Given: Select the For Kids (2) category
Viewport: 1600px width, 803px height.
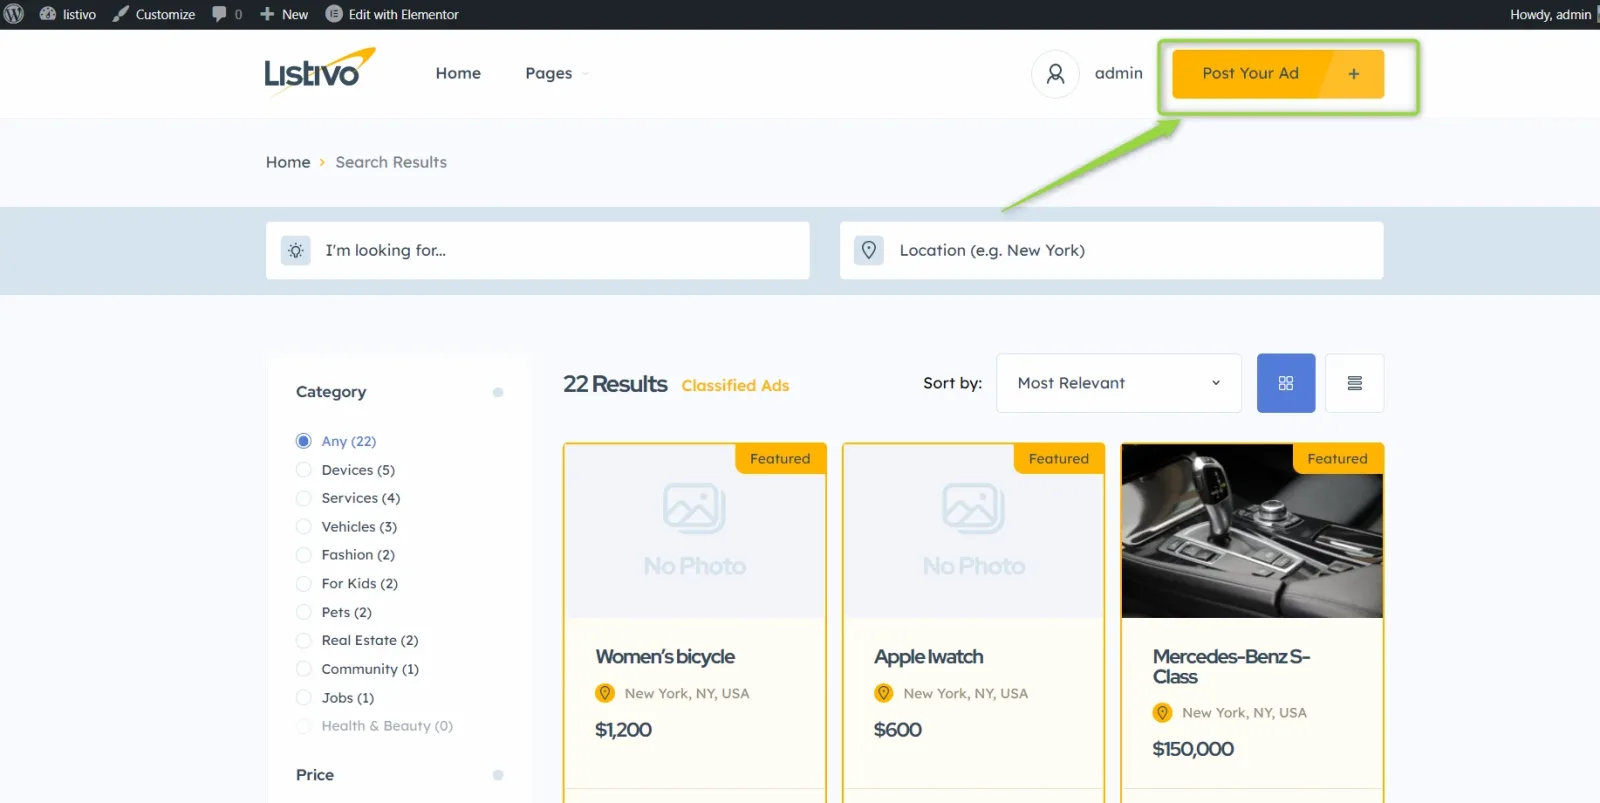Looking at the screenshot, I should [347, 584].
